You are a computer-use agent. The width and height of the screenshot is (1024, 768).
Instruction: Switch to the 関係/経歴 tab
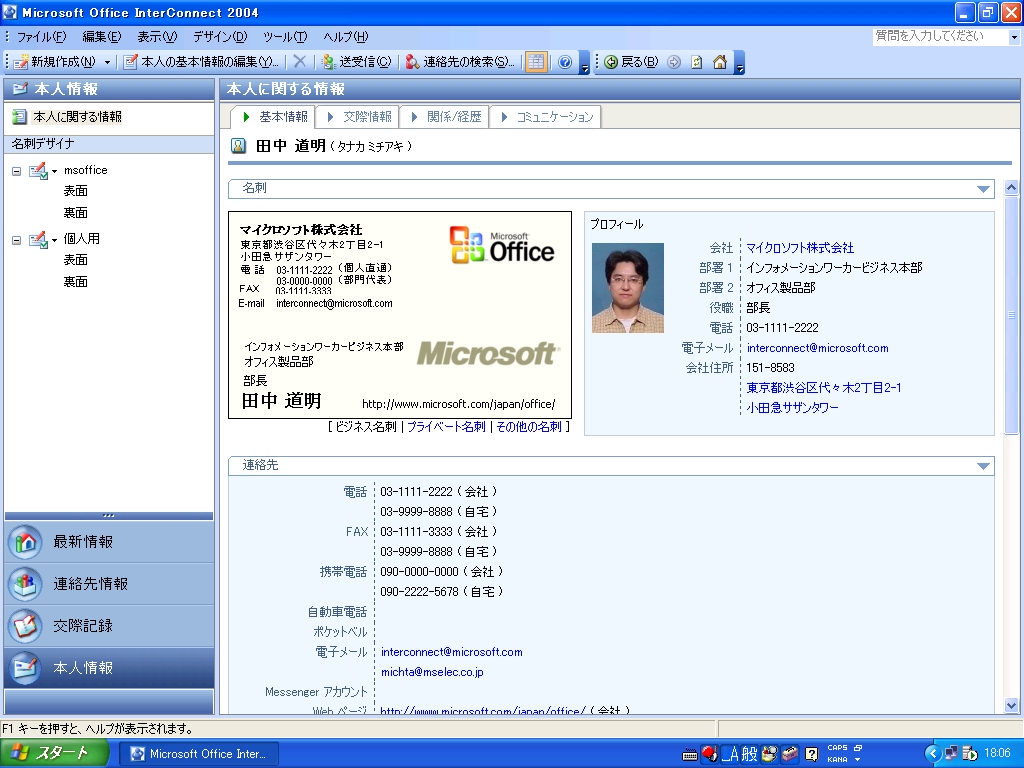click(445, 117)
